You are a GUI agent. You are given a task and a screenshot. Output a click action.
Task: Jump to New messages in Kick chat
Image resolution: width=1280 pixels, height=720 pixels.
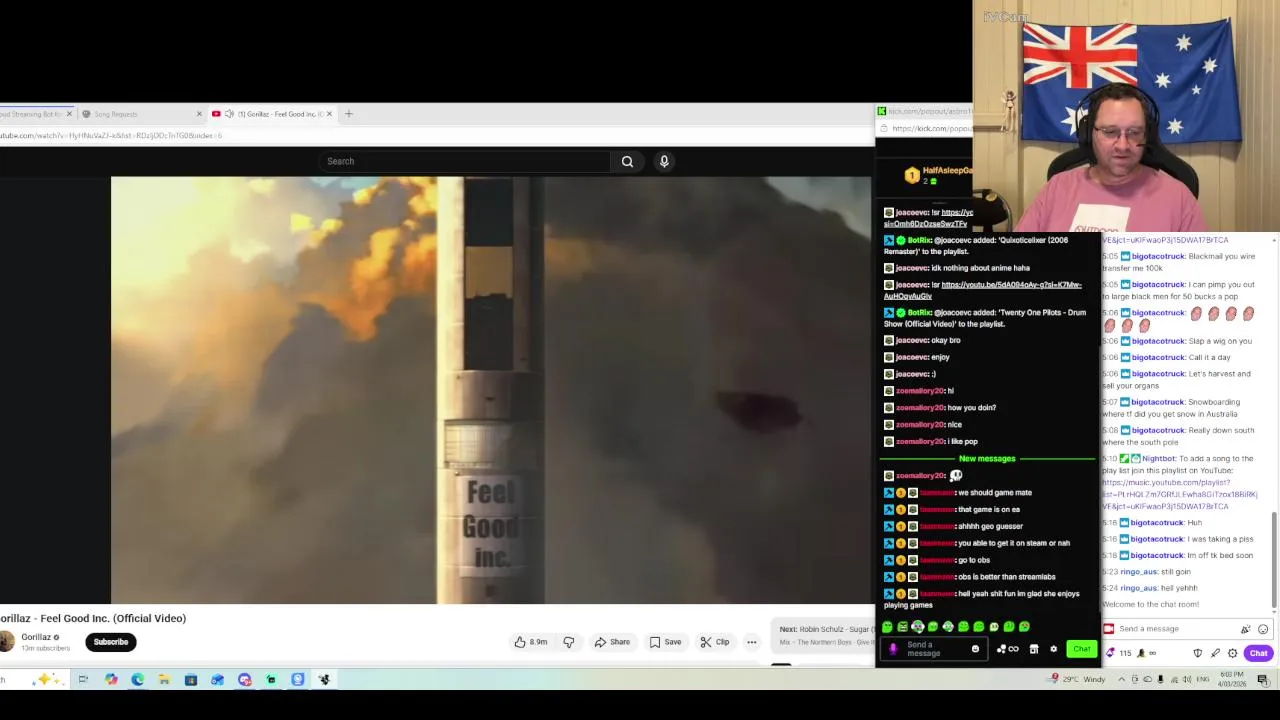987,458
